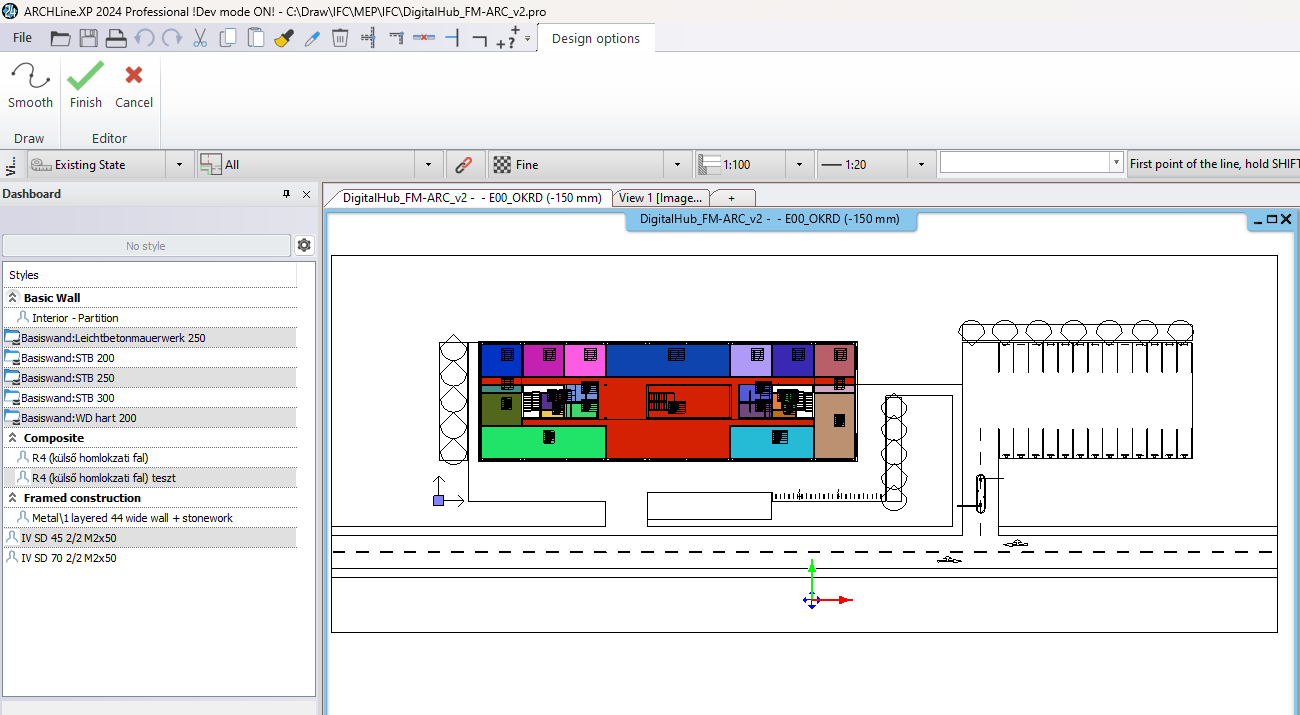Toggle the chain link icon on the status toolbar
The image size is (1300, 715).
[461, 163]
